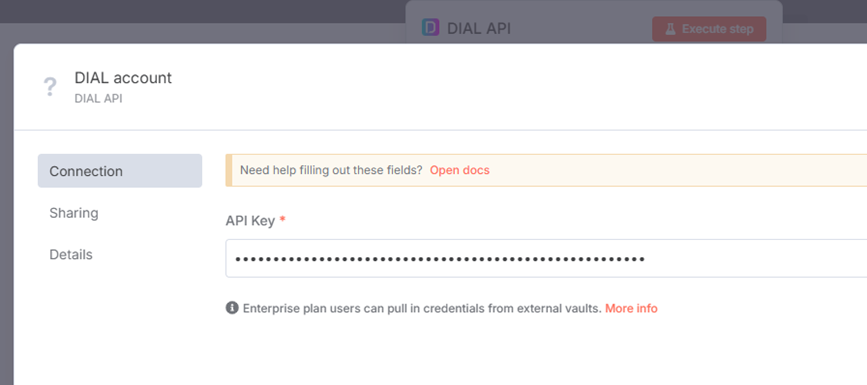Click the DIAL API purple logo icon
The image size is (867, 385).
(x=430, y=28)
